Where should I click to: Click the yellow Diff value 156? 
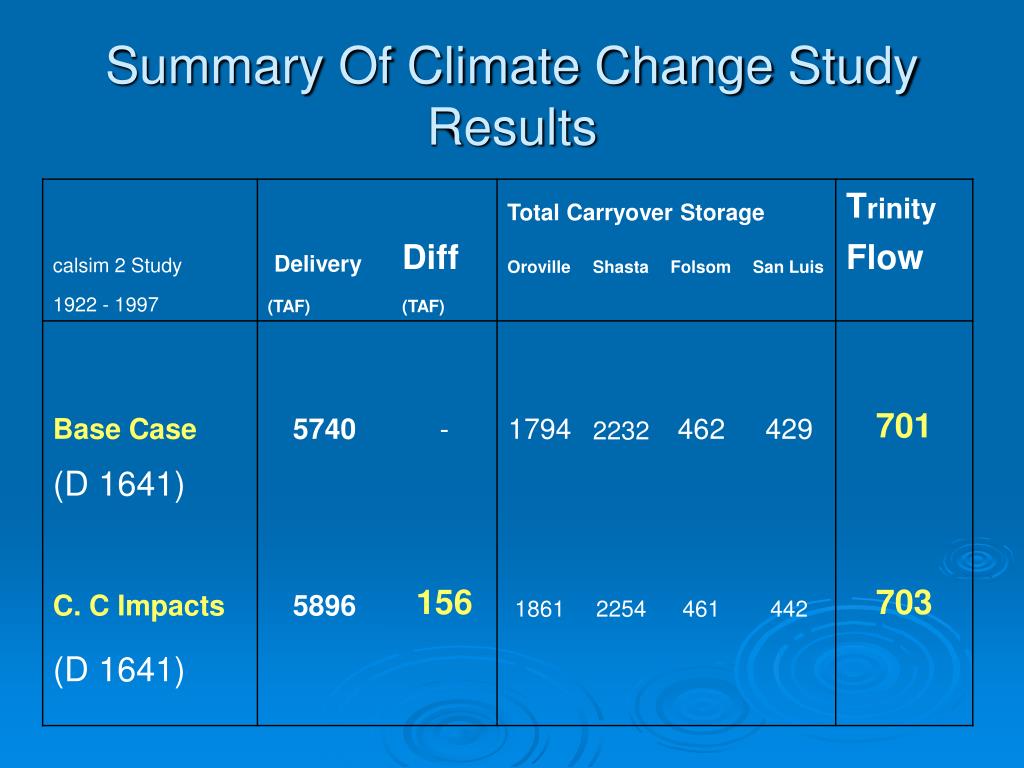click(x=444, y=602)
